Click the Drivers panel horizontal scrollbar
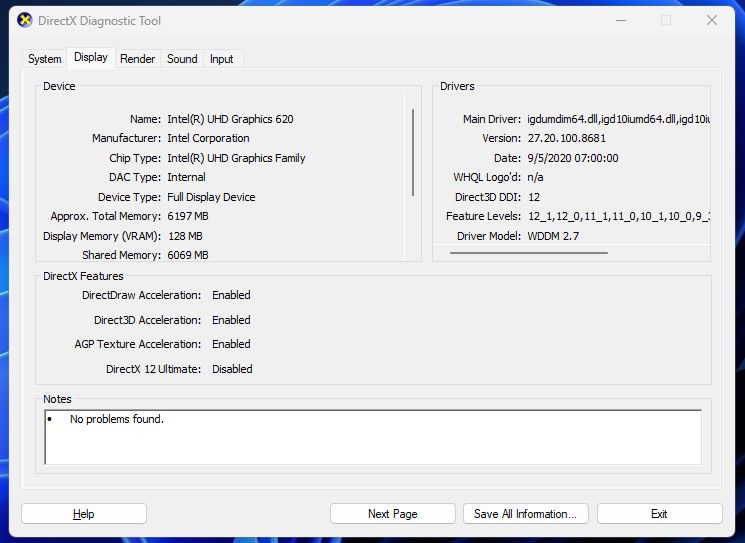Screen dimensions: 745x543 coord(529,253)
